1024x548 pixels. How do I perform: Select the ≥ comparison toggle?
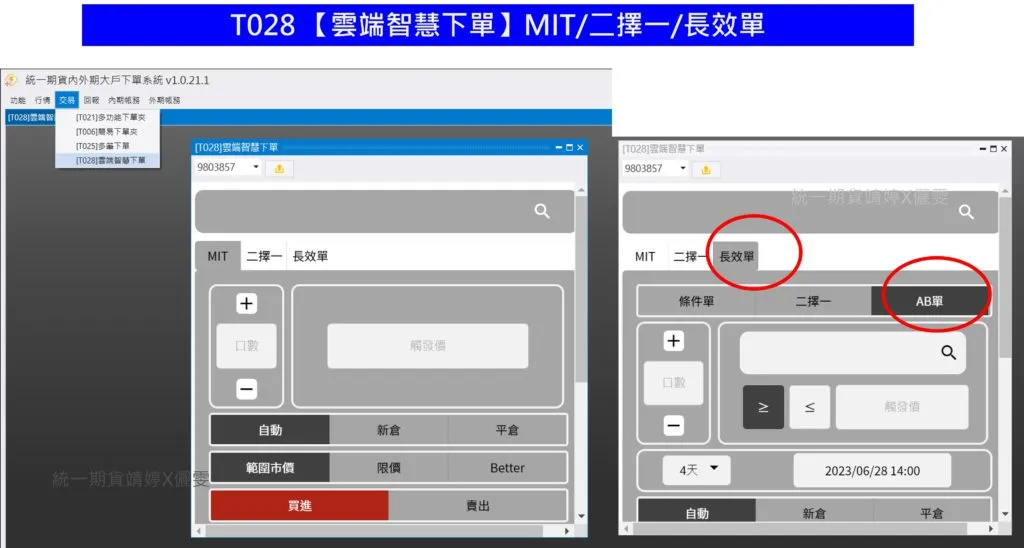764,407
